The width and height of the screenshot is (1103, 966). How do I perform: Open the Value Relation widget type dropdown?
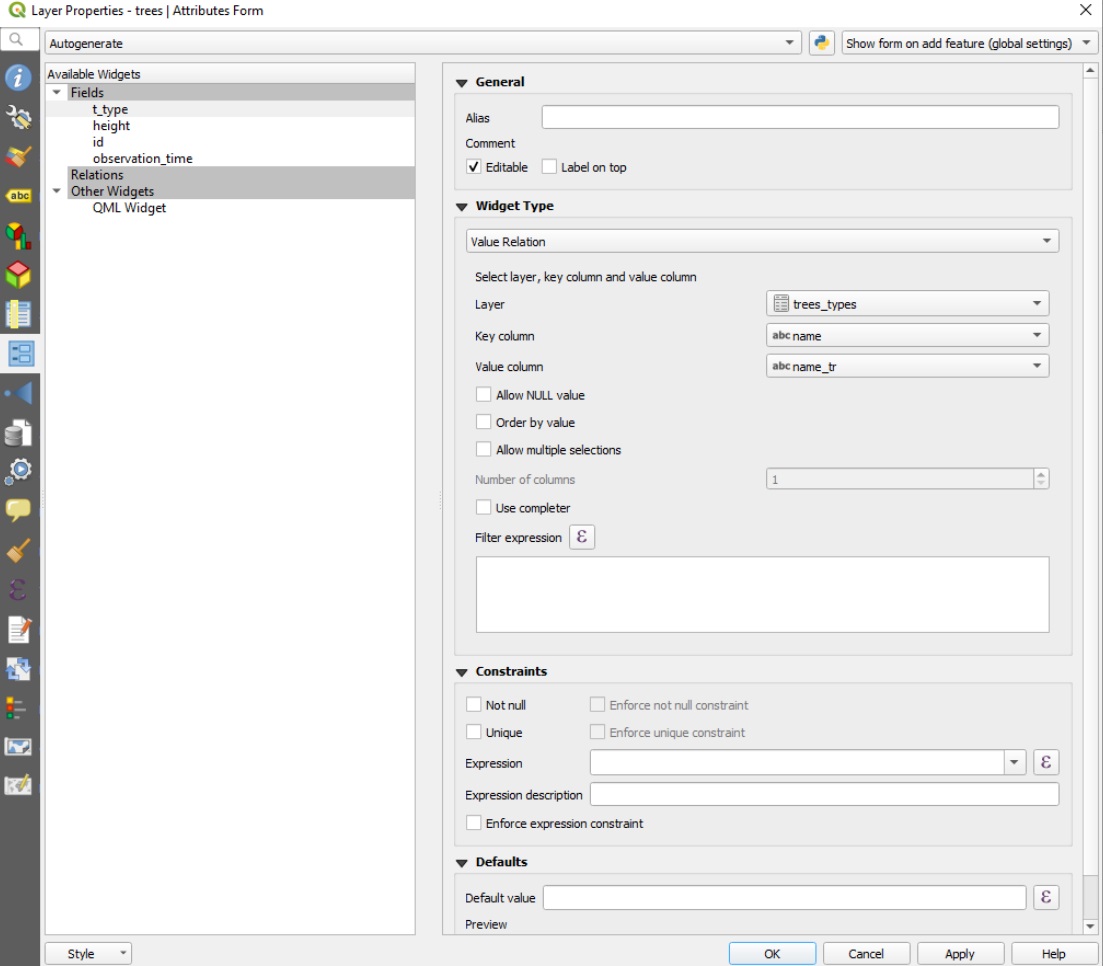point(761,241)
